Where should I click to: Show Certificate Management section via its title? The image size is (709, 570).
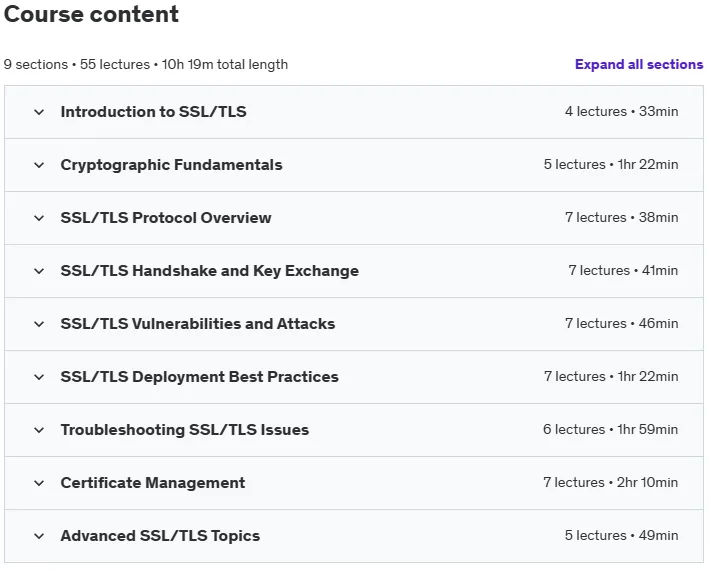point(153,483)
